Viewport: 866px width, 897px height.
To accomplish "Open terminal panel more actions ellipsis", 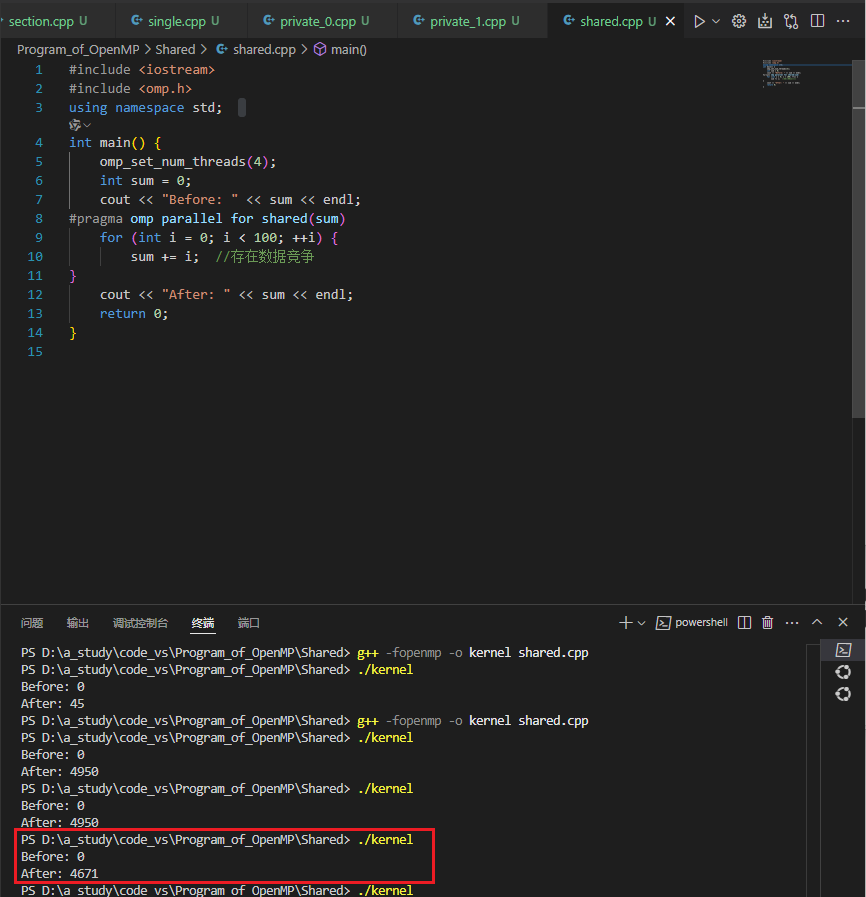I will pyautogui.click(x=792, y=622).
